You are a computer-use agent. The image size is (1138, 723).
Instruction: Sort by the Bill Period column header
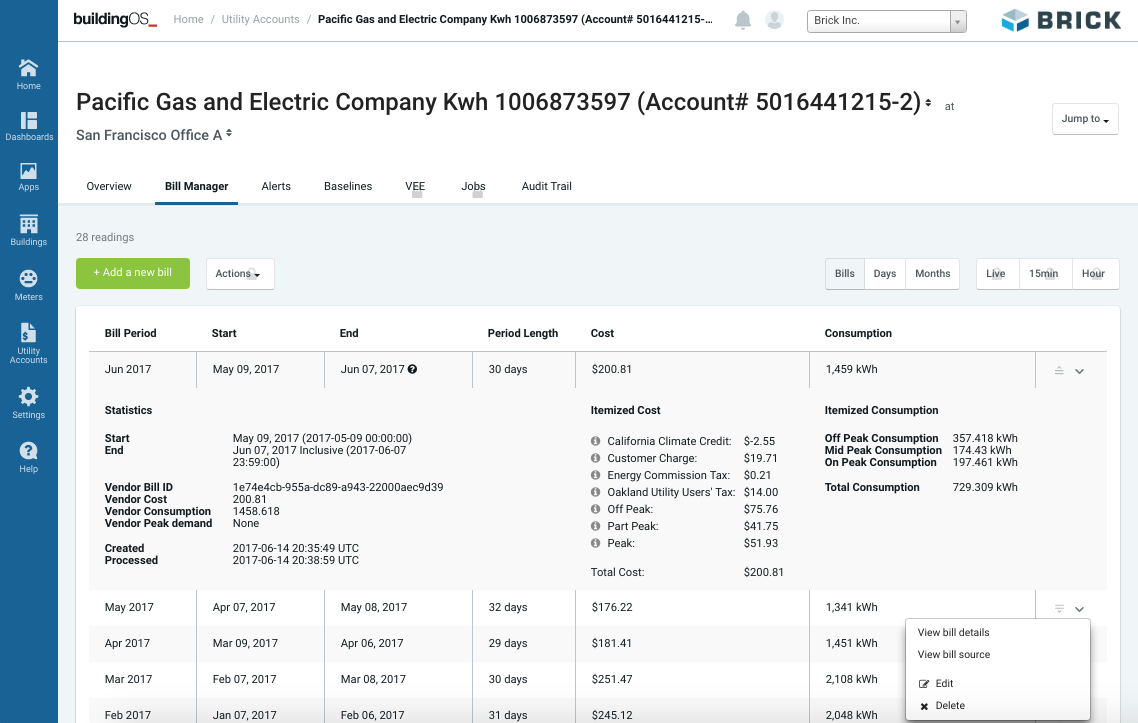pyautogui.click(x=131, y=333)
